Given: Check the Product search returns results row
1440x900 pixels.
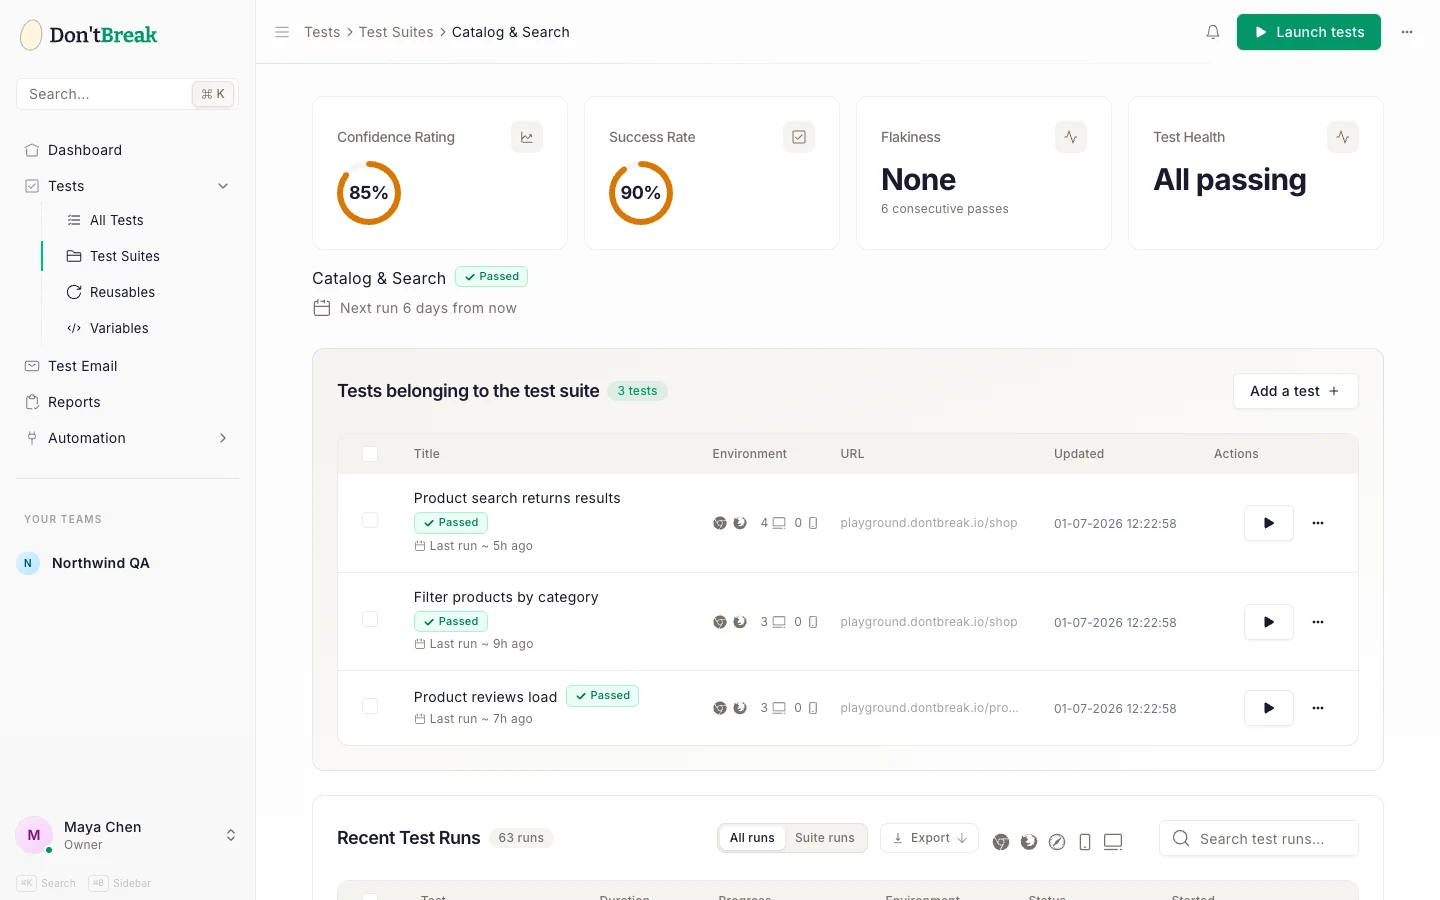Looking at the screenshot, I should (370, 520).
